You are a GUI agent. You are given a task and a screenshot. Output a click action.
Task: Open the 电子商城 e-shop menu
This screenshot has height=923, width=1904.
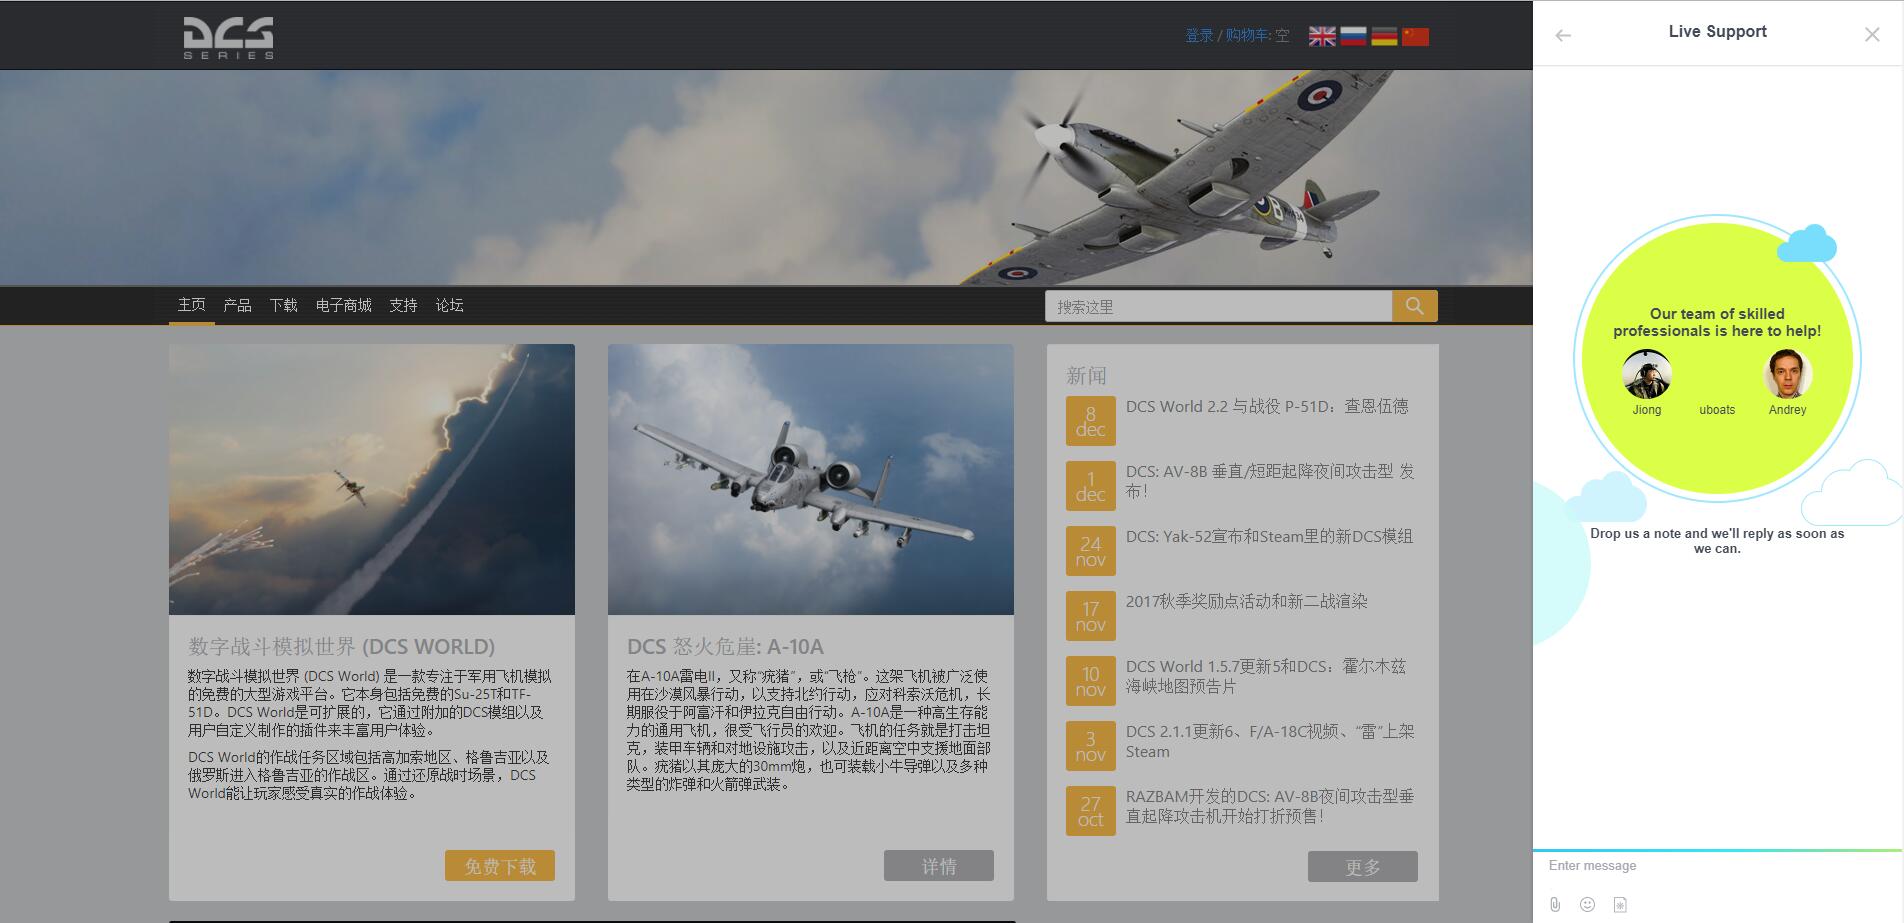[x=343, y=305]
